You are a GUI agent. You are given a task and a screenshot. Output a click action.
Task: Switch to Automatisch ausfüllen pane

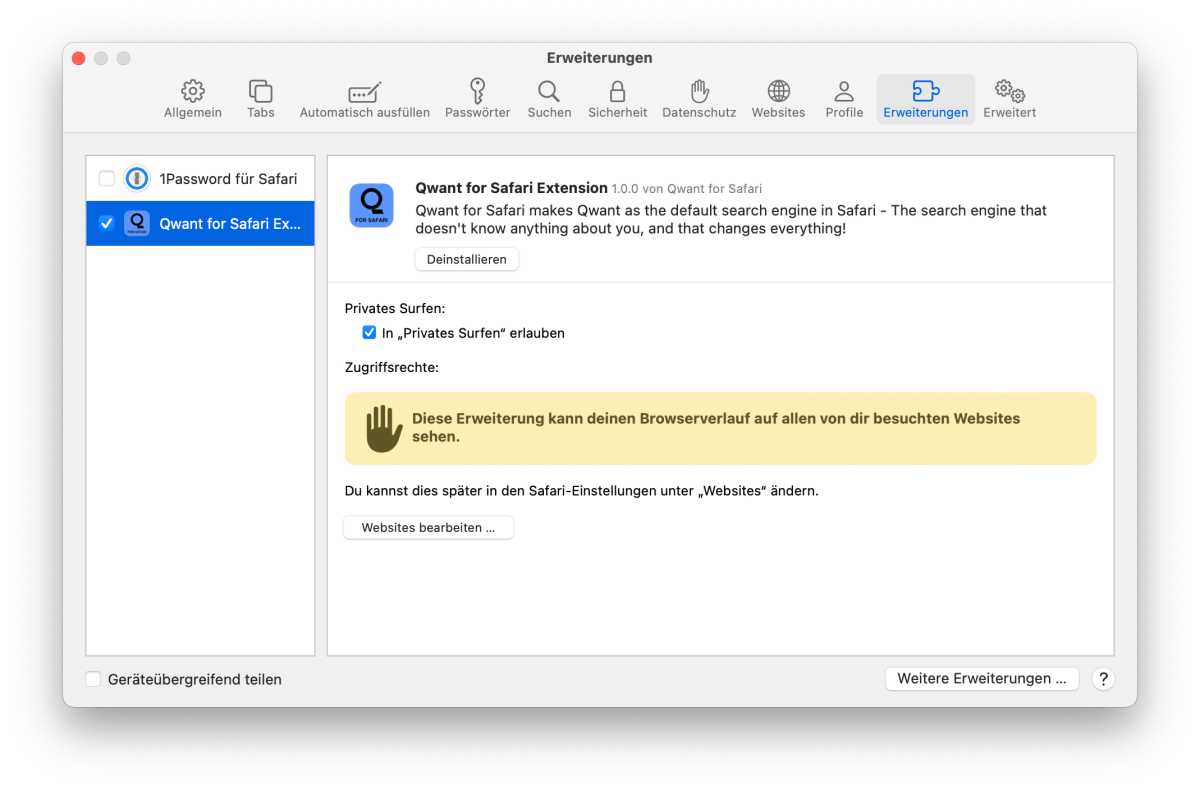click(x=364, y=99)
